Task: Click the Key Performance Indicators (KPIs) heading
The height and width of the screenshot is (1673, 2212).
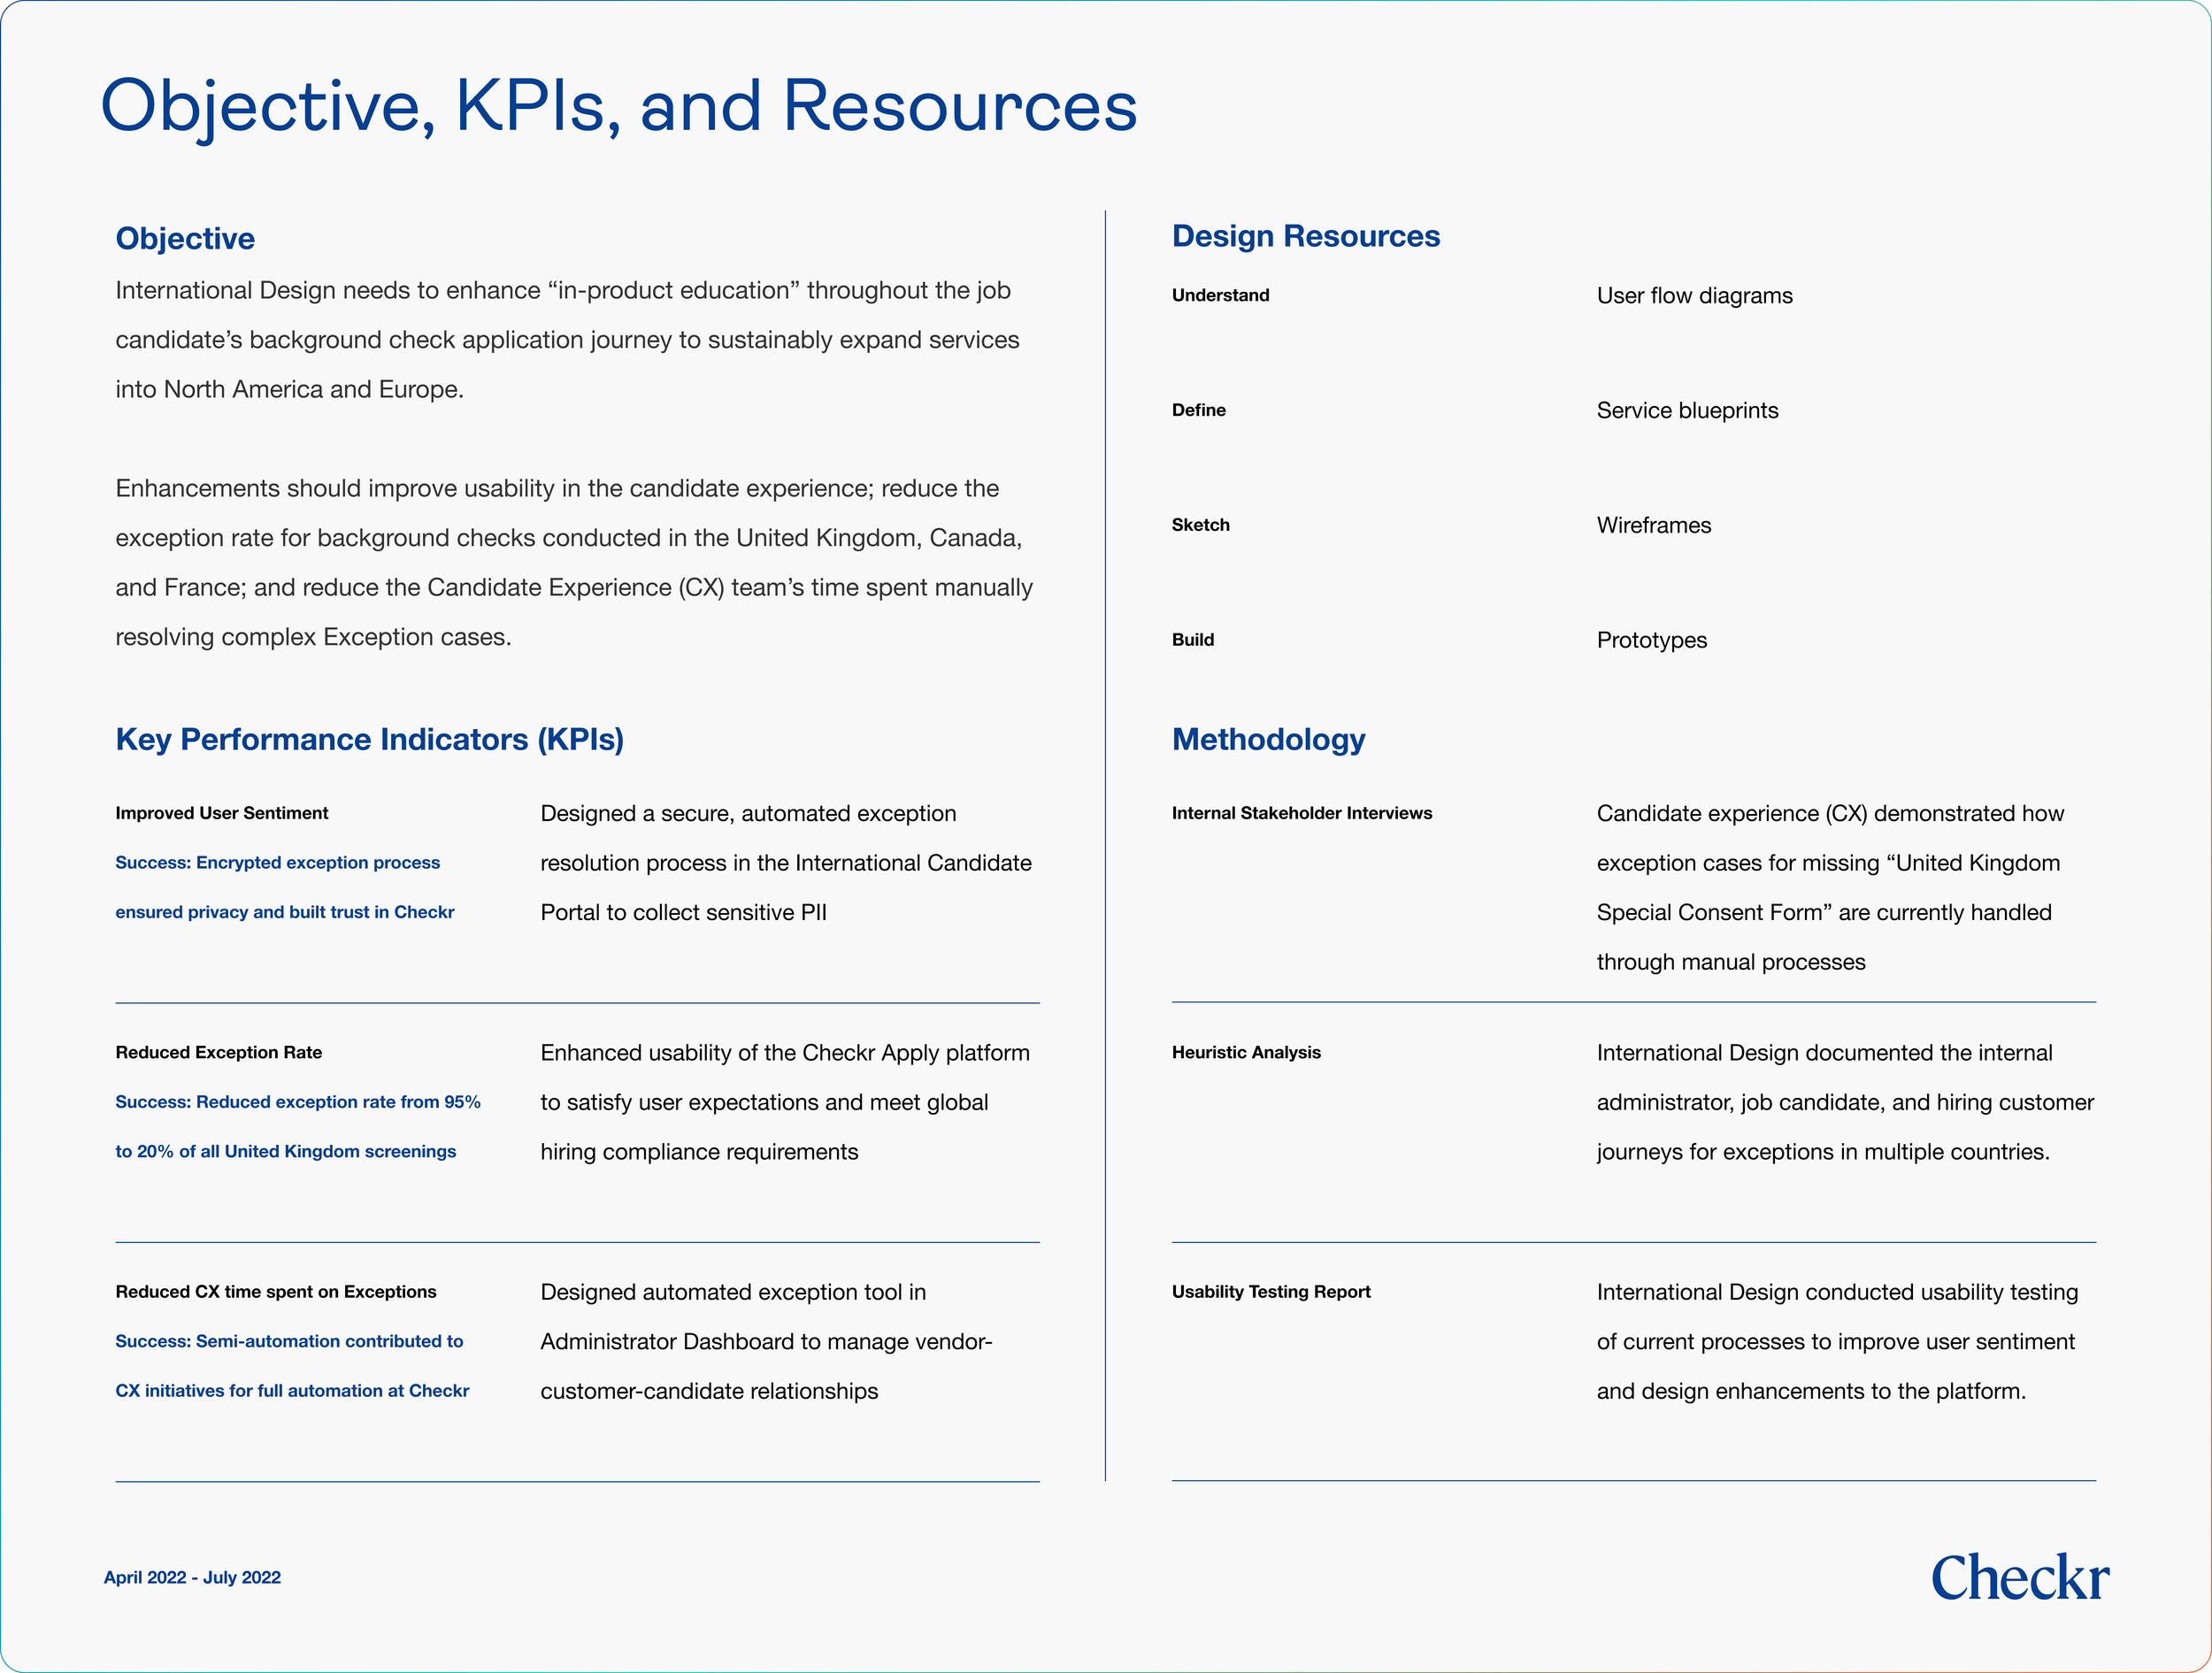Action: [369, 739]
